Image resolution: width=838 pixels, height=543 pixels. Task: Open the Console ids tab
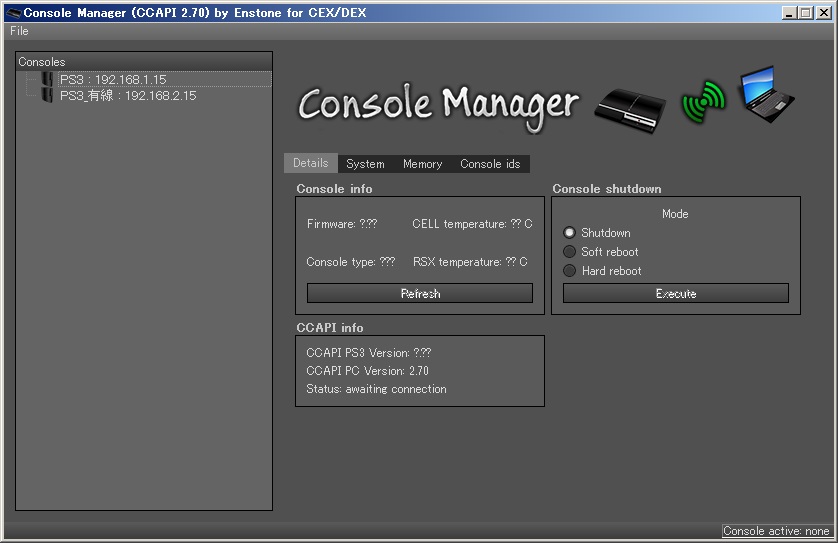click(490, 164)
